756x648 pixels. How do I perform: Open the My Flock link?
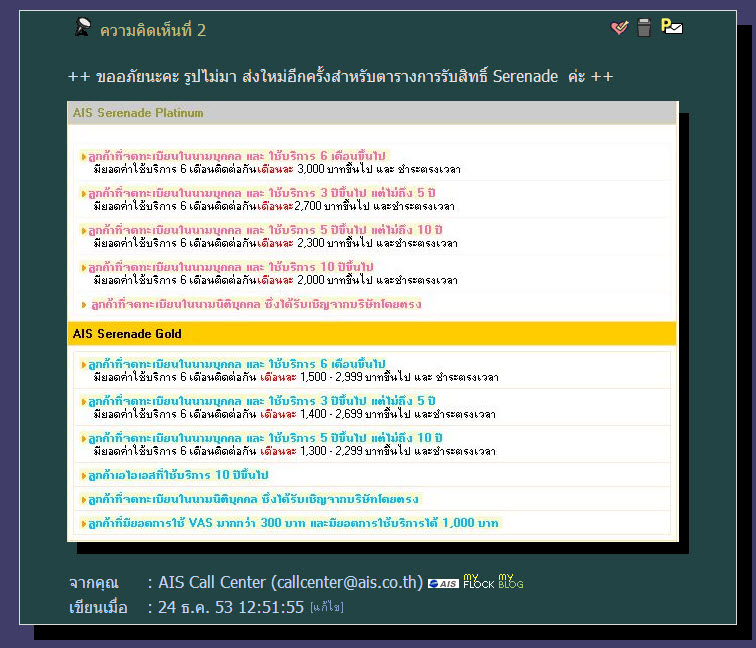click(x=478, y=581)
